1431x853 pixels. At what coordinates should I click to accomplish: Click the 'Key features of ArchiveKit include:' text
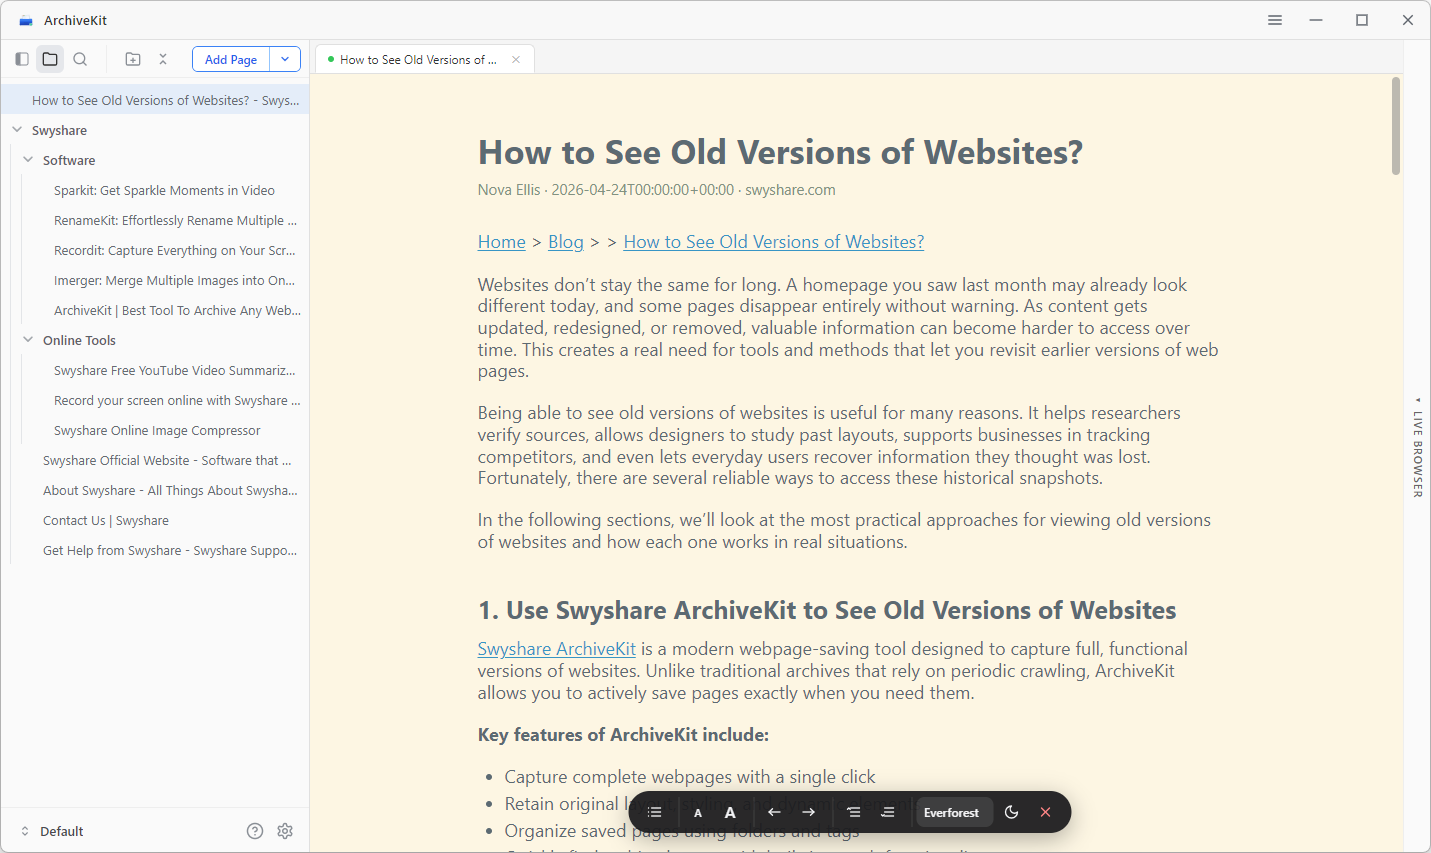click(623, 735)
